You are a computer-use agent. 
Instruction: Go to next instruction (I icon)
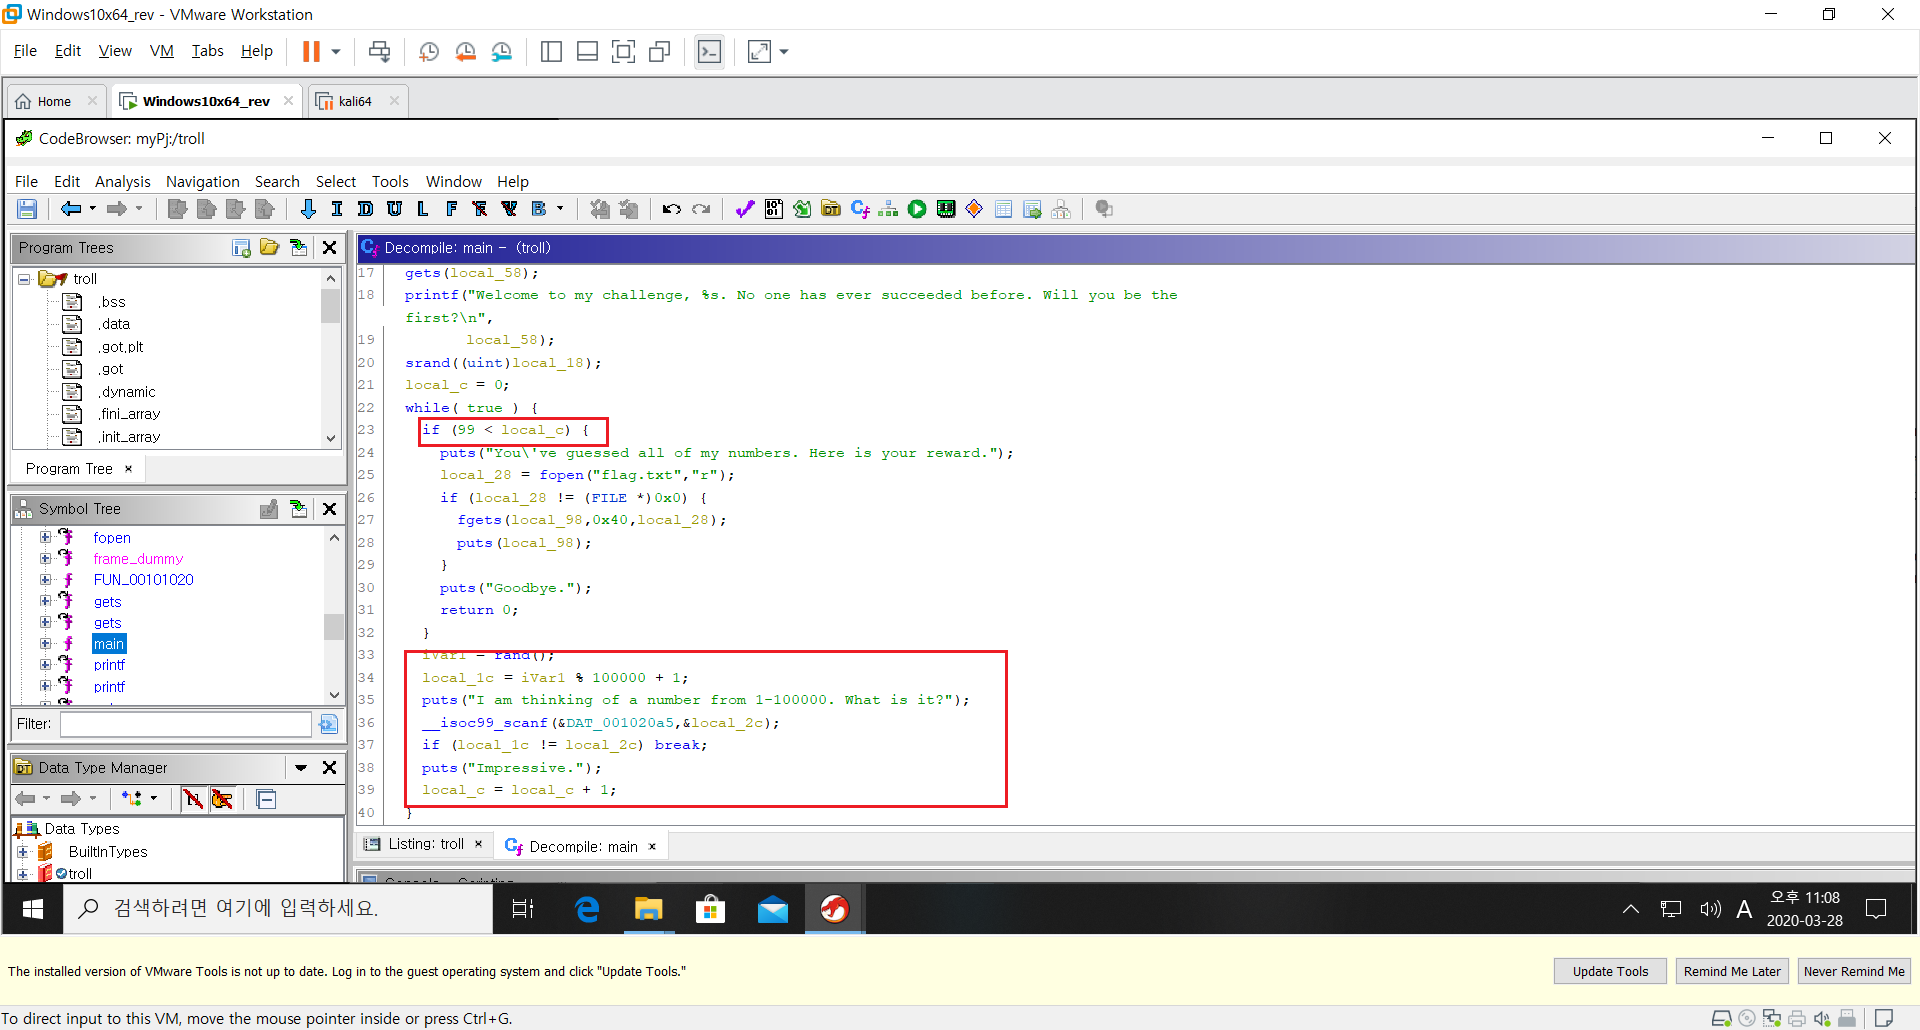(x=337, y=209)
